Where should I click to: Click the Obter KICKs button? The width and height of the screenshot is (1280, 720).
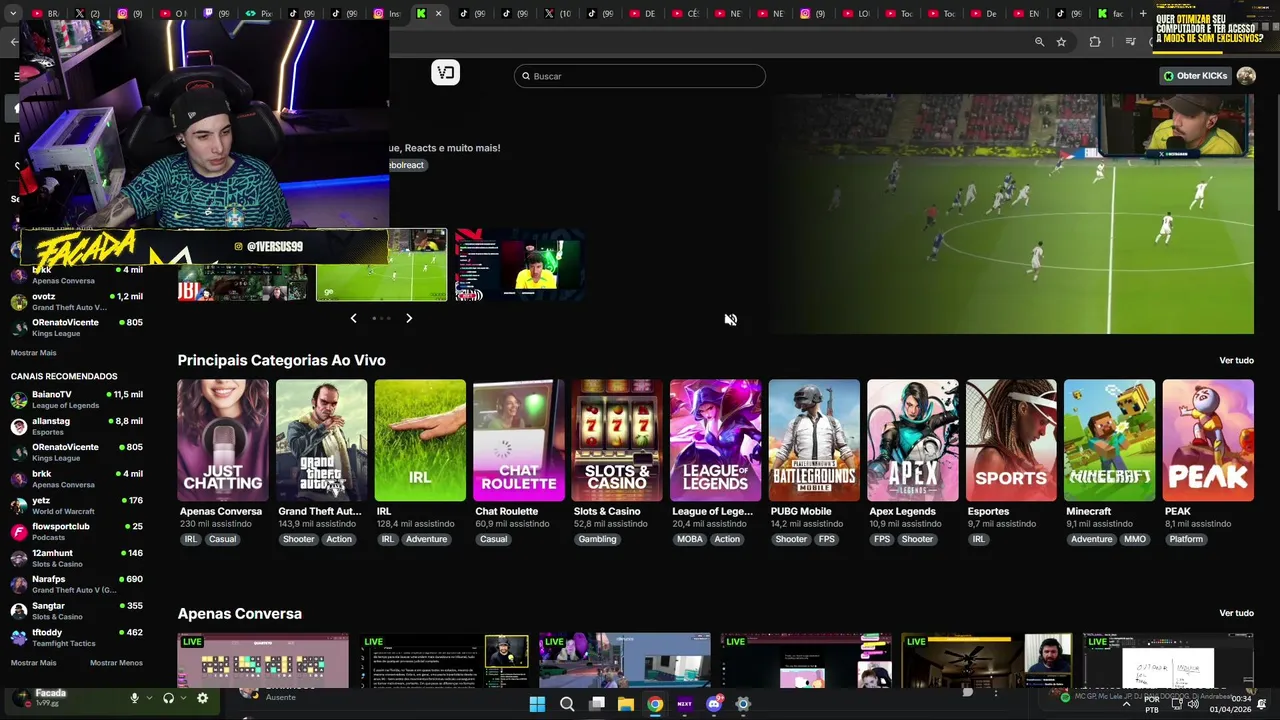click(1195, 76)
